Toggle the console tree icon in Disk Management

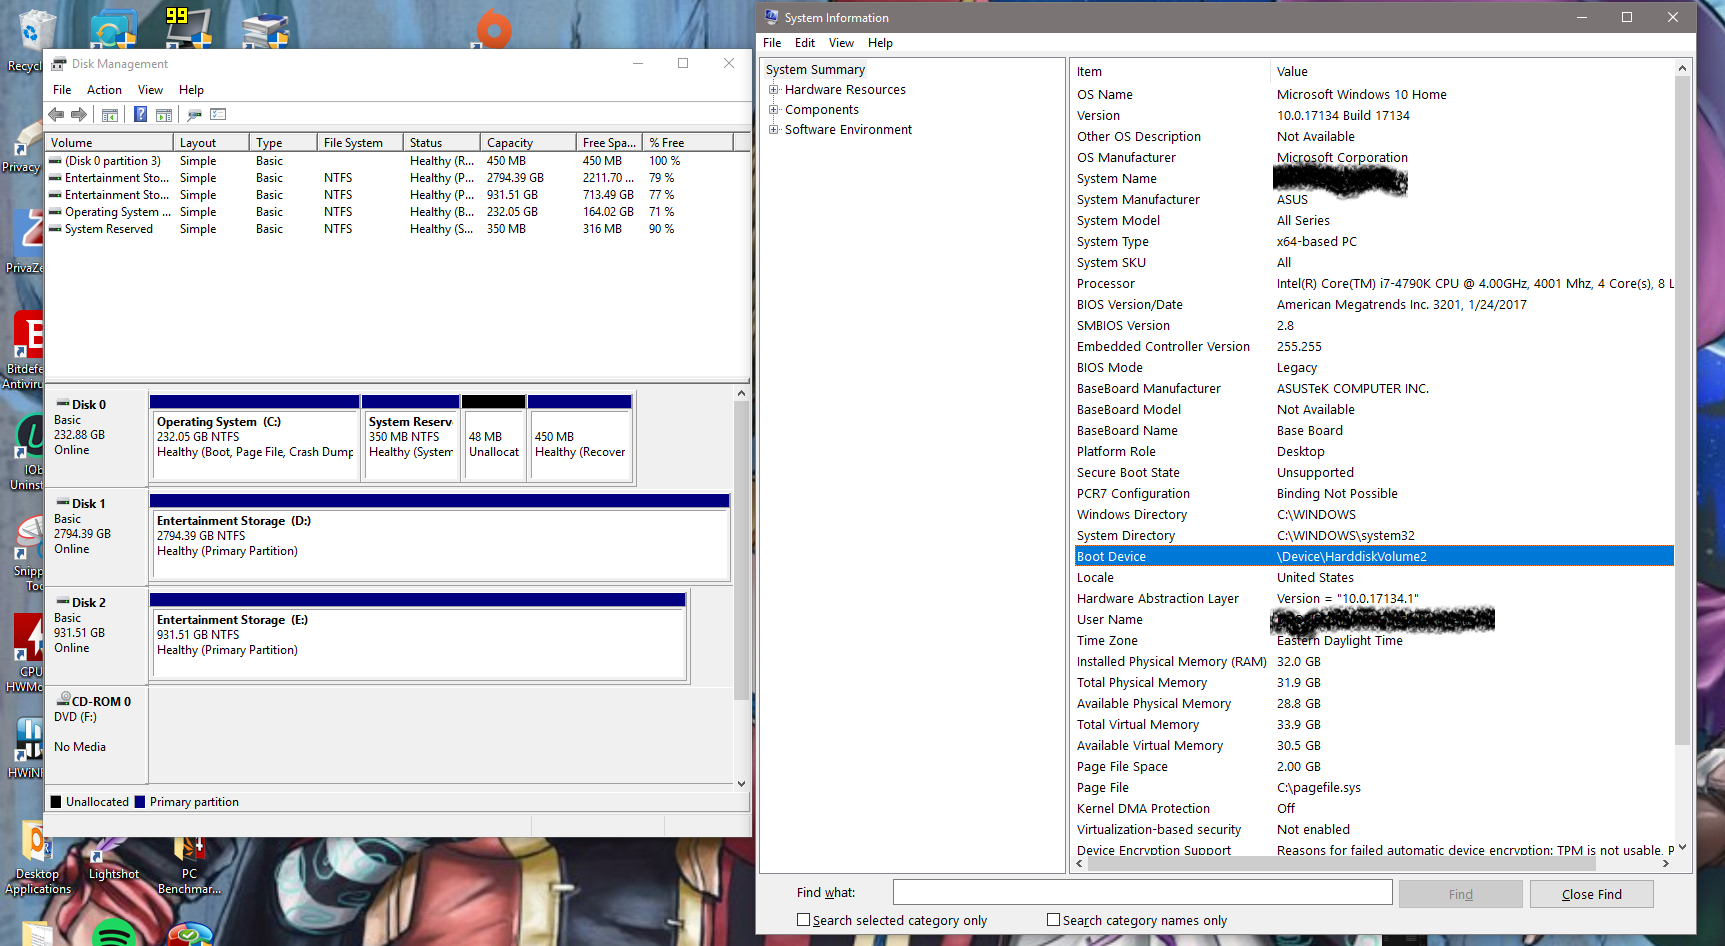pyautogui.click(x=110, y=115)
